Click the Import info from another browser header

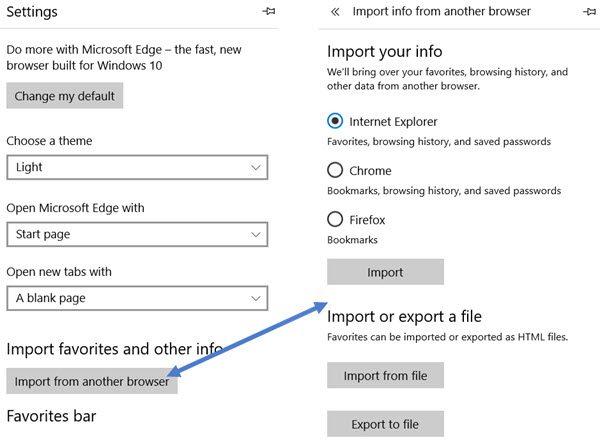pyautogui.click(x=441, y=11)
